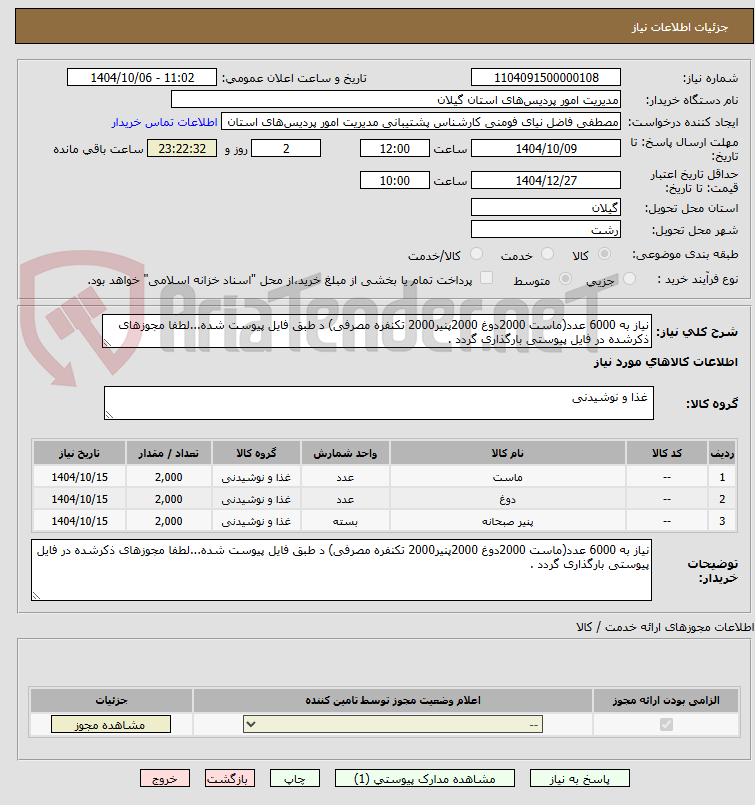755x805 pixels.
Task: Open مشاهده مدارک پیوستی (1) button
Action: [424, 779]
